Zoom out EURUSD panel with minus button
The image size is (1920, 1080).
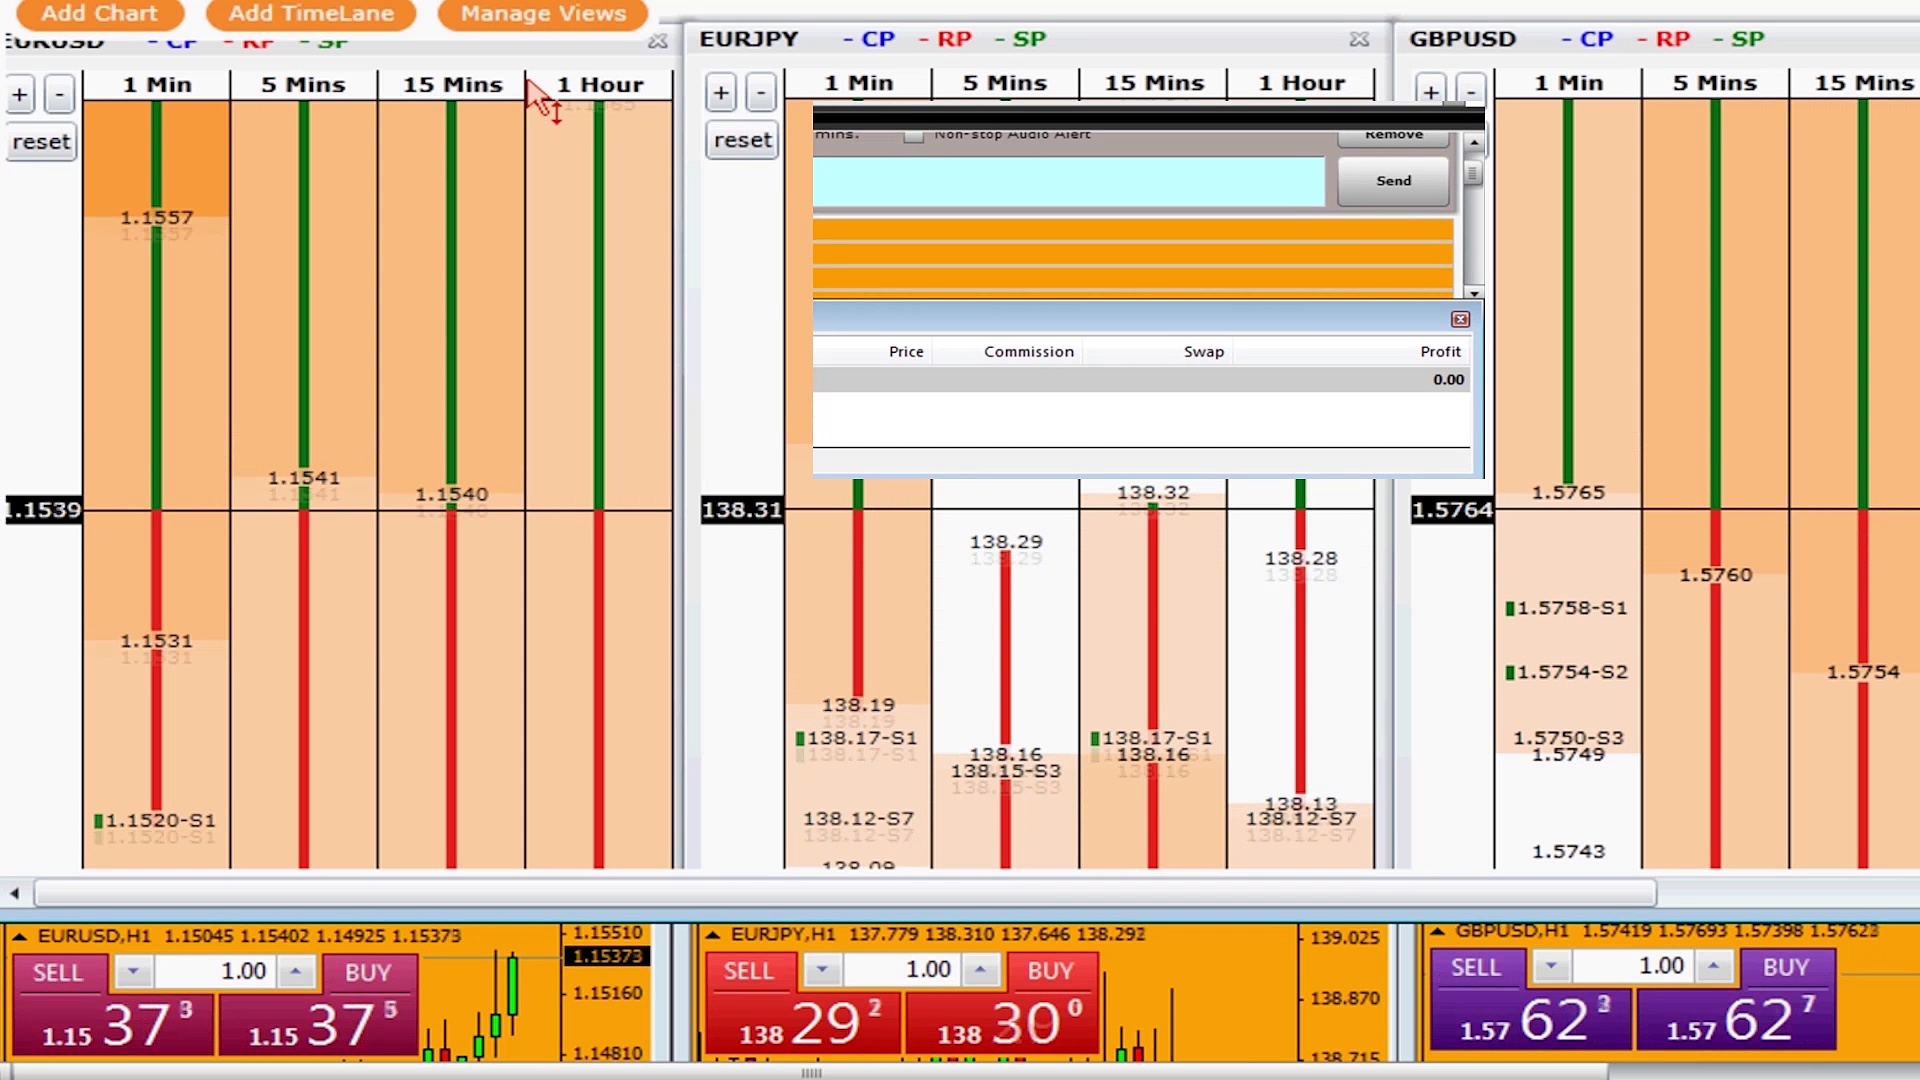60,95
